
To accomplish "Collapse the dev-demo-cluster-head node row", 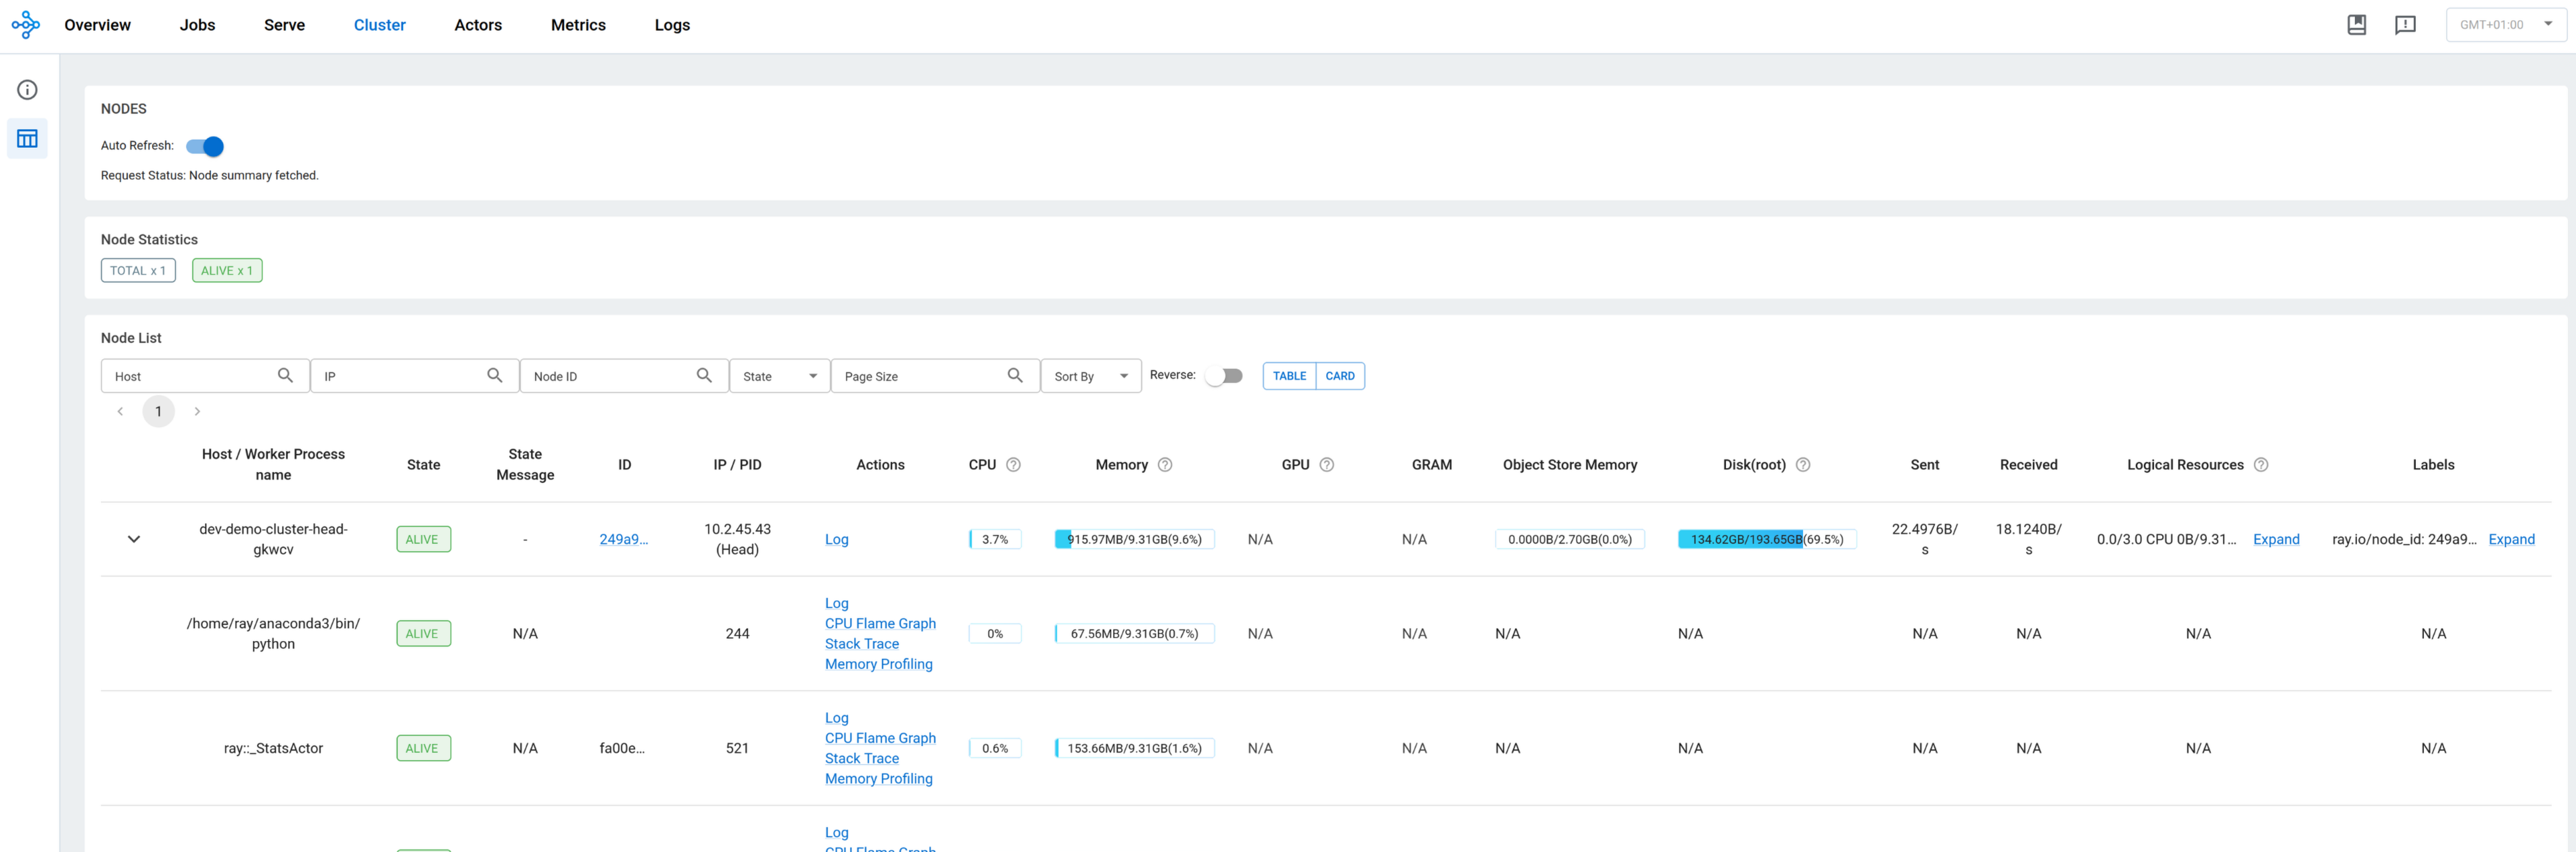I will tap(134, 539).
